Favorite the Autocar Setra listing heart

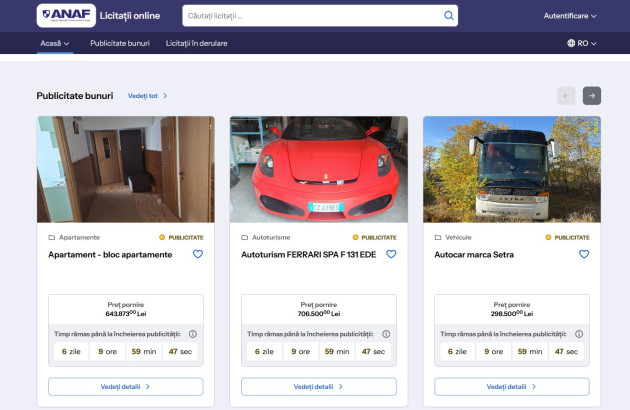click(x=584, y=254)
